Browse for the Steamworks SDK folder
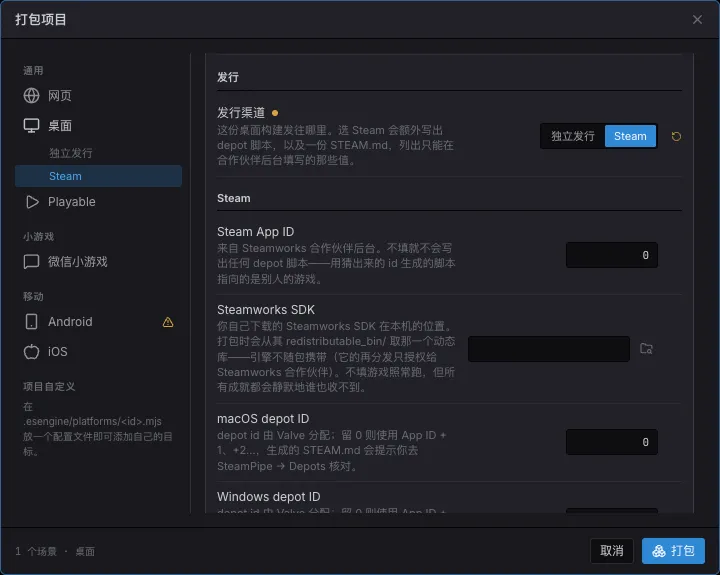The height and width of the screenshot is (575, 720). (x=646, y=349)
